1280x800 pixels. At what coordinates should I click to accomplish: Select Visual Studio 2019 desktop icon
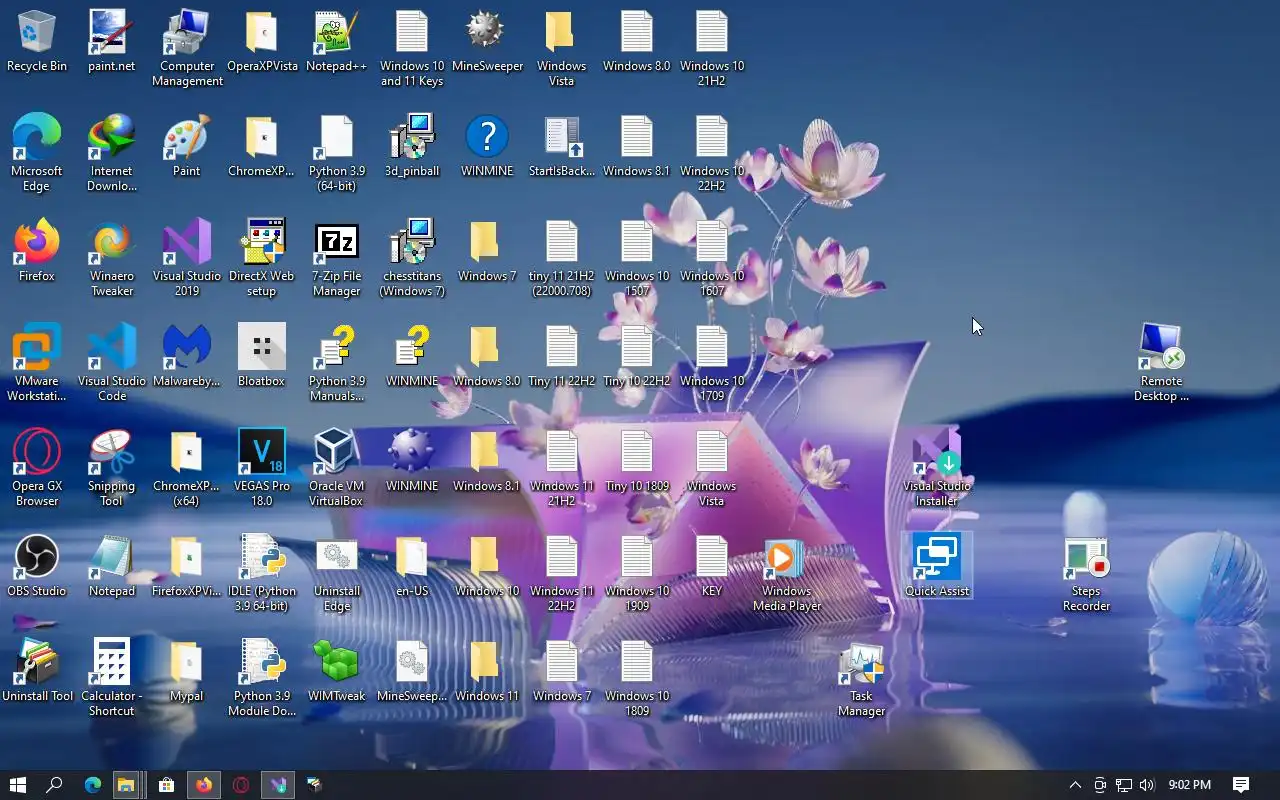(187, 258)
